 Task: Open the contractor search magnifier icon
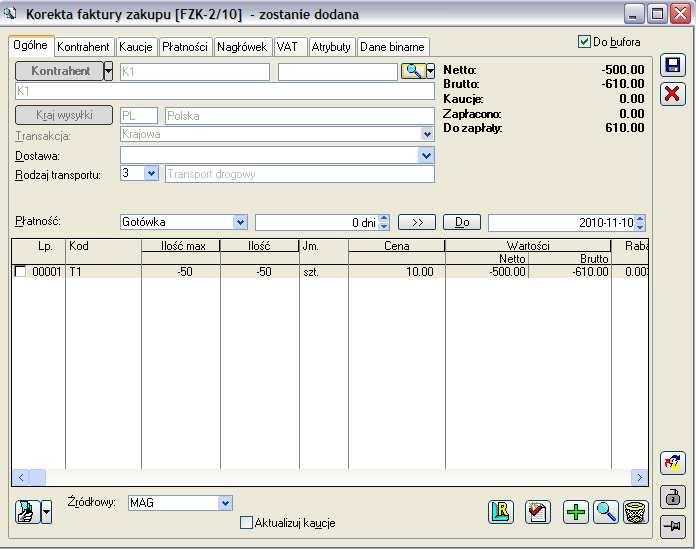[413, 71]
